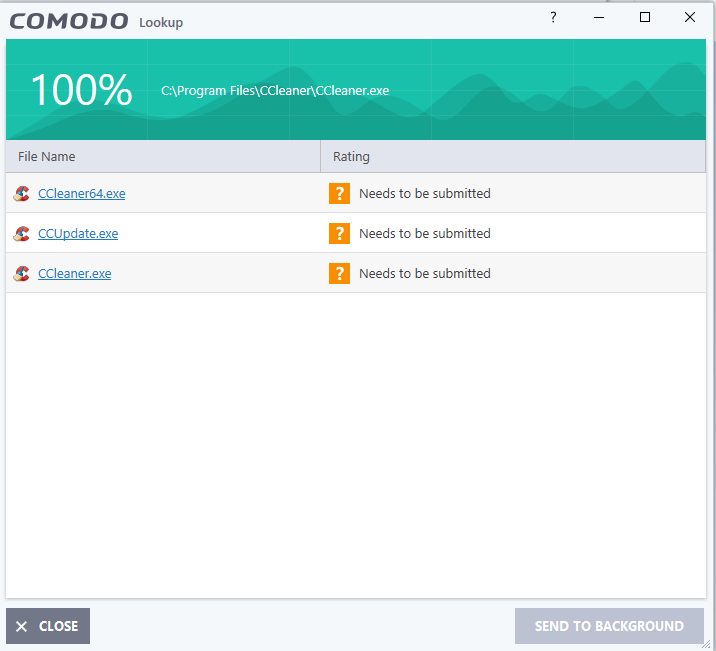Click the 100% progress indicator
The height and width of the screenshot is (651, 716).
pyautogui.click(x=82, y=90)
